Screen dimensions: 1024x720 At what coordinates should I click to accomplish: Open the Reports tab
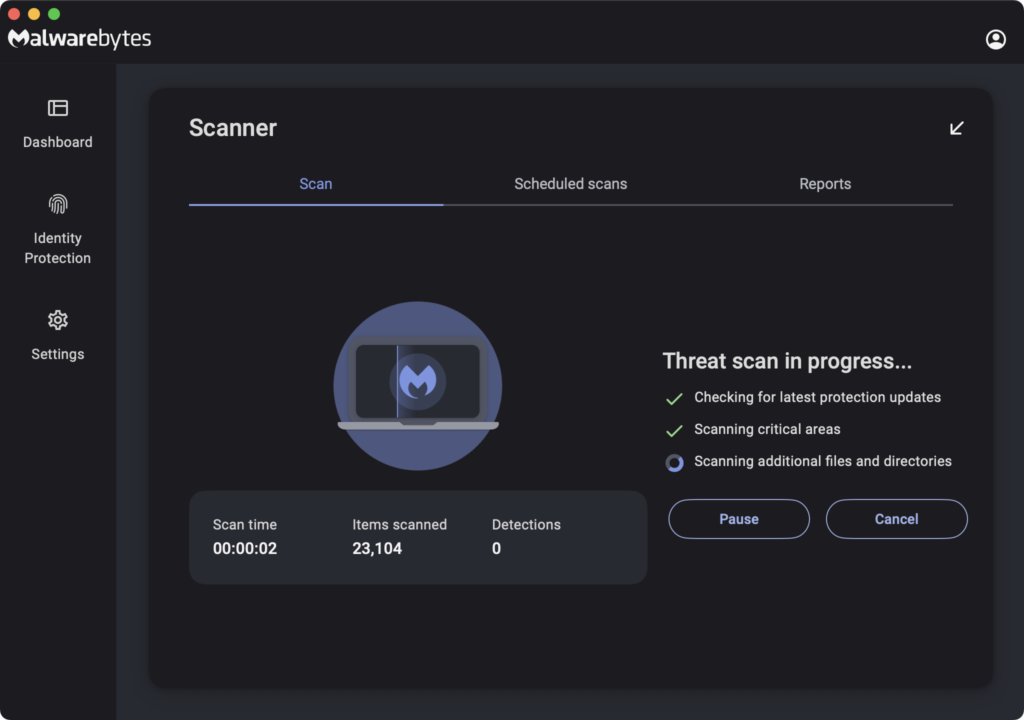pos(825,184)
